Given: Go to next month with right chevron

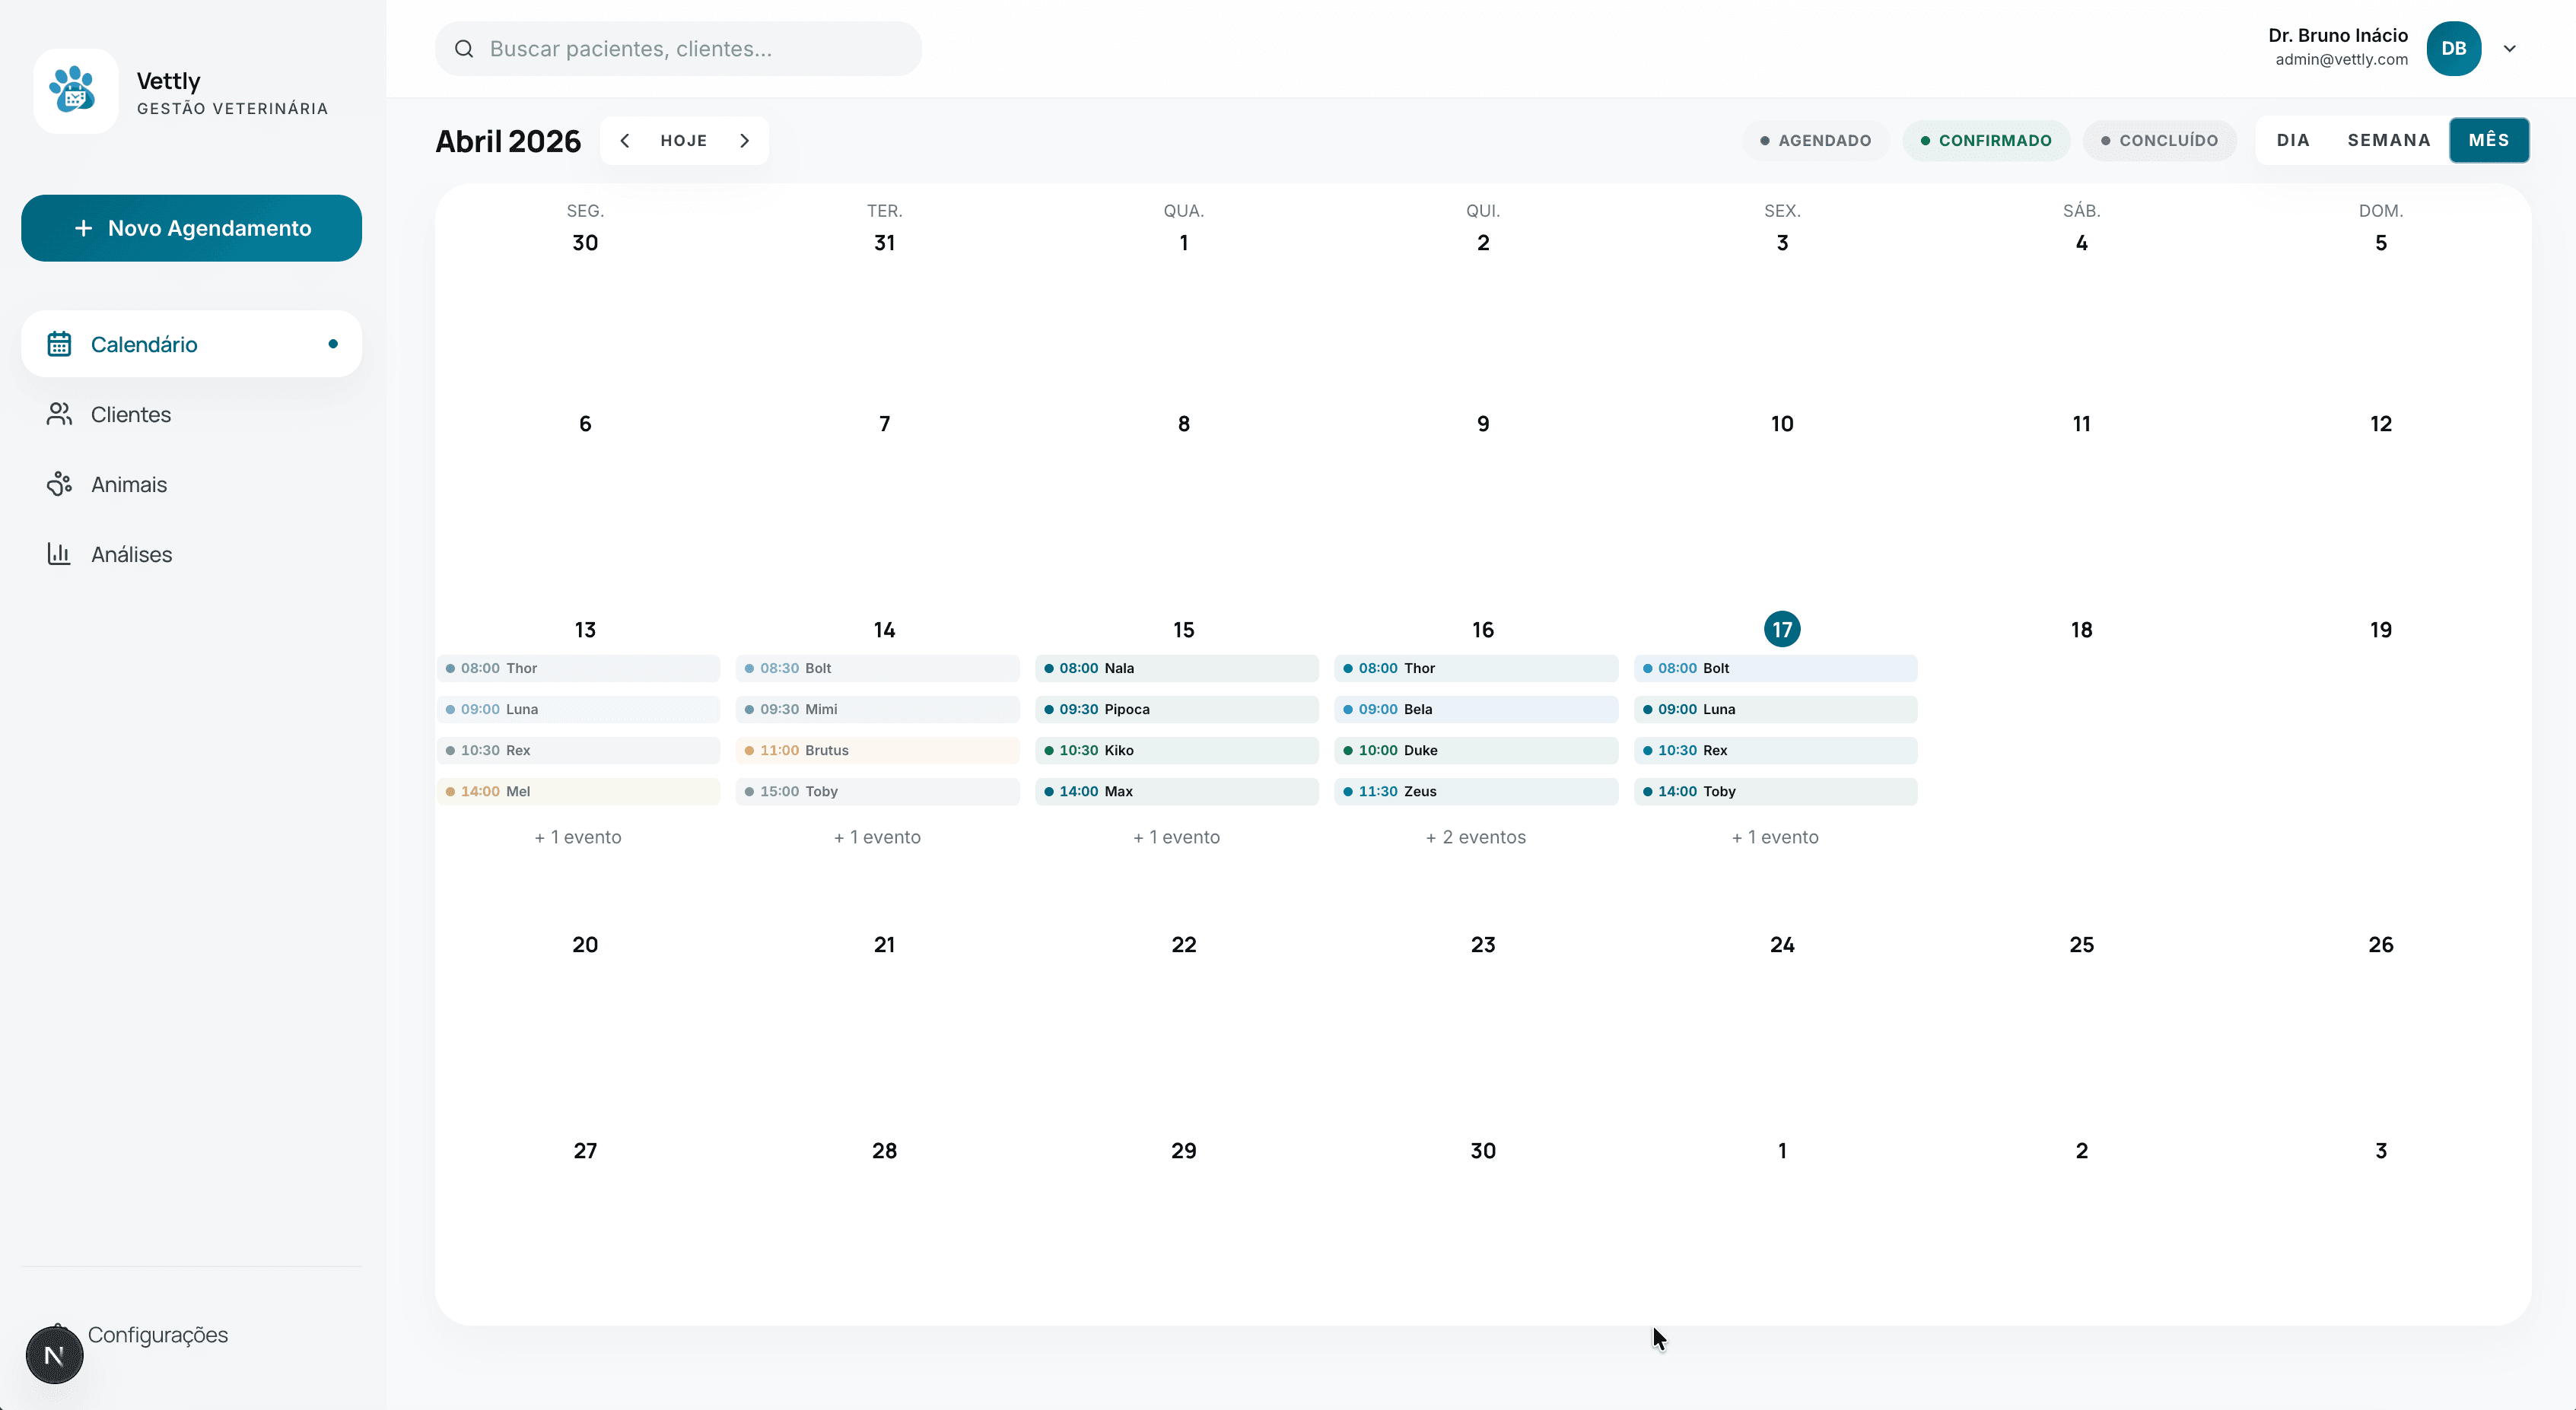Looking at the screenshot, I should [745, 141].
